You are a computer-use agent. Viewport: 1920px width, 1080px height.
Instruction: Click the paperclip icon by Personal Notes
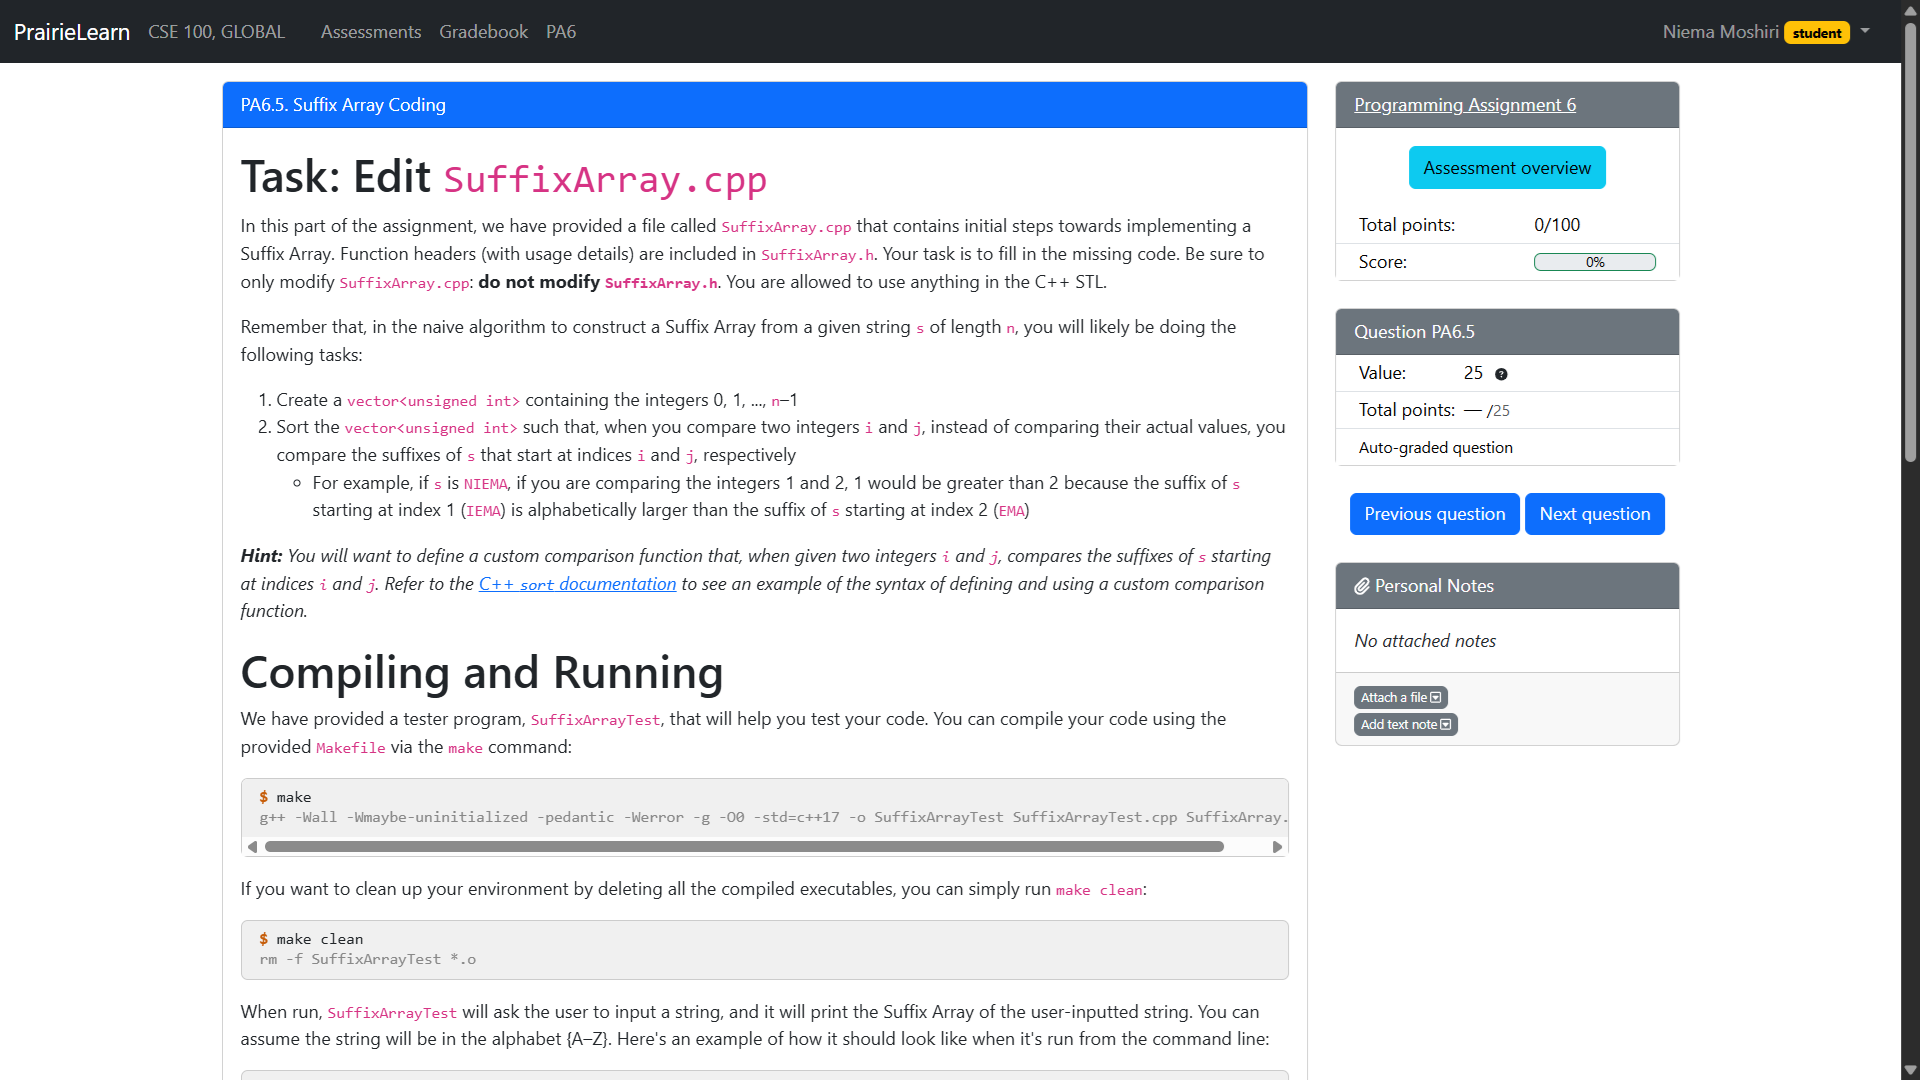tap(1362, 586)
